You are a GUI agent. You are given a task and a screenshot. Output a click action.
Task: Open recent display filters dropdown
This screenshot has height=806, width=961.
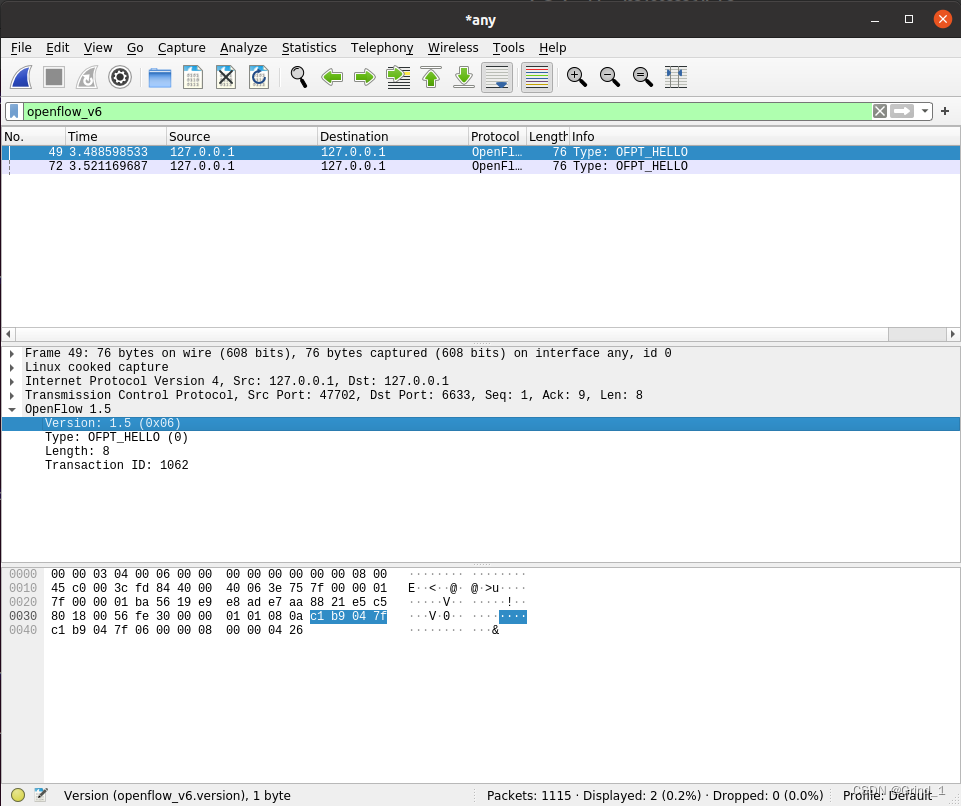click(x=925, y=112)
